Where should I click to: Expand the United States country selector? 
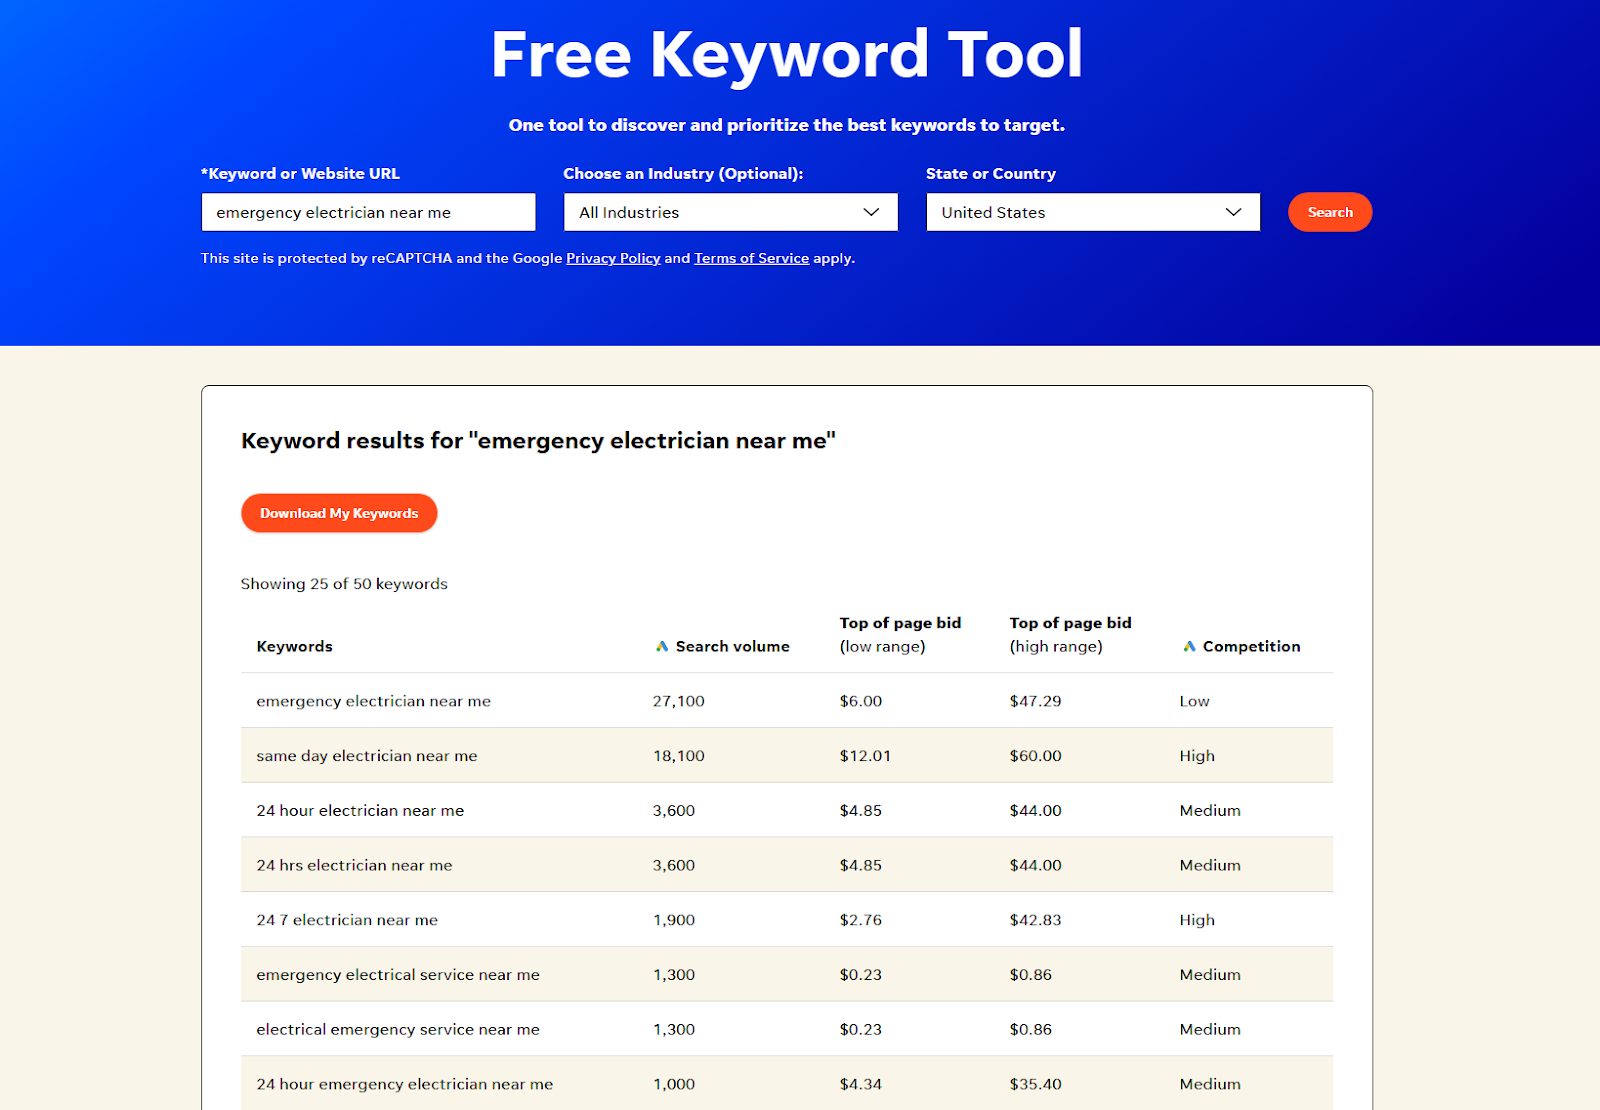(x=1092, y=212)
